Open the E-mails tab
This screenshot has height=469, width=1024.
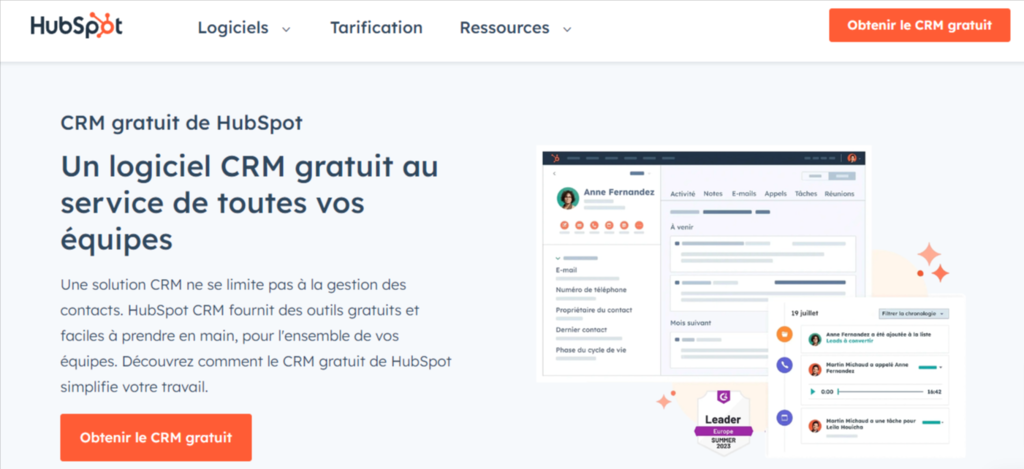[x=744, y=193]
